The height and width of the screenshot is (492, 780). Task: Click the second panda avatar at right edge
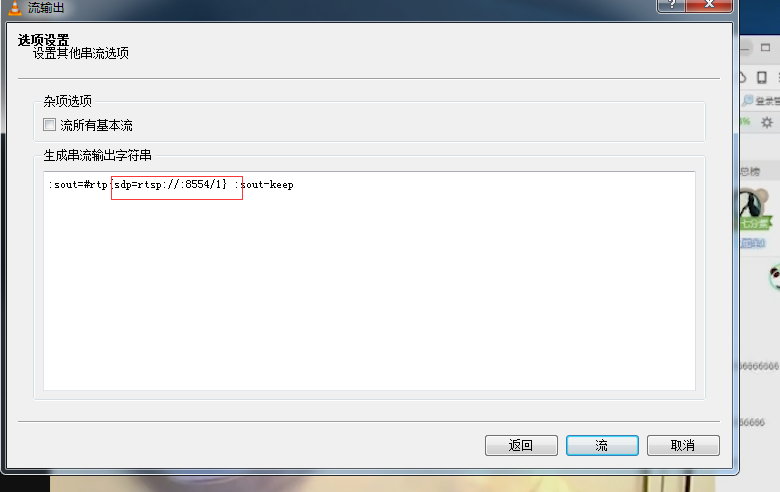775,278
